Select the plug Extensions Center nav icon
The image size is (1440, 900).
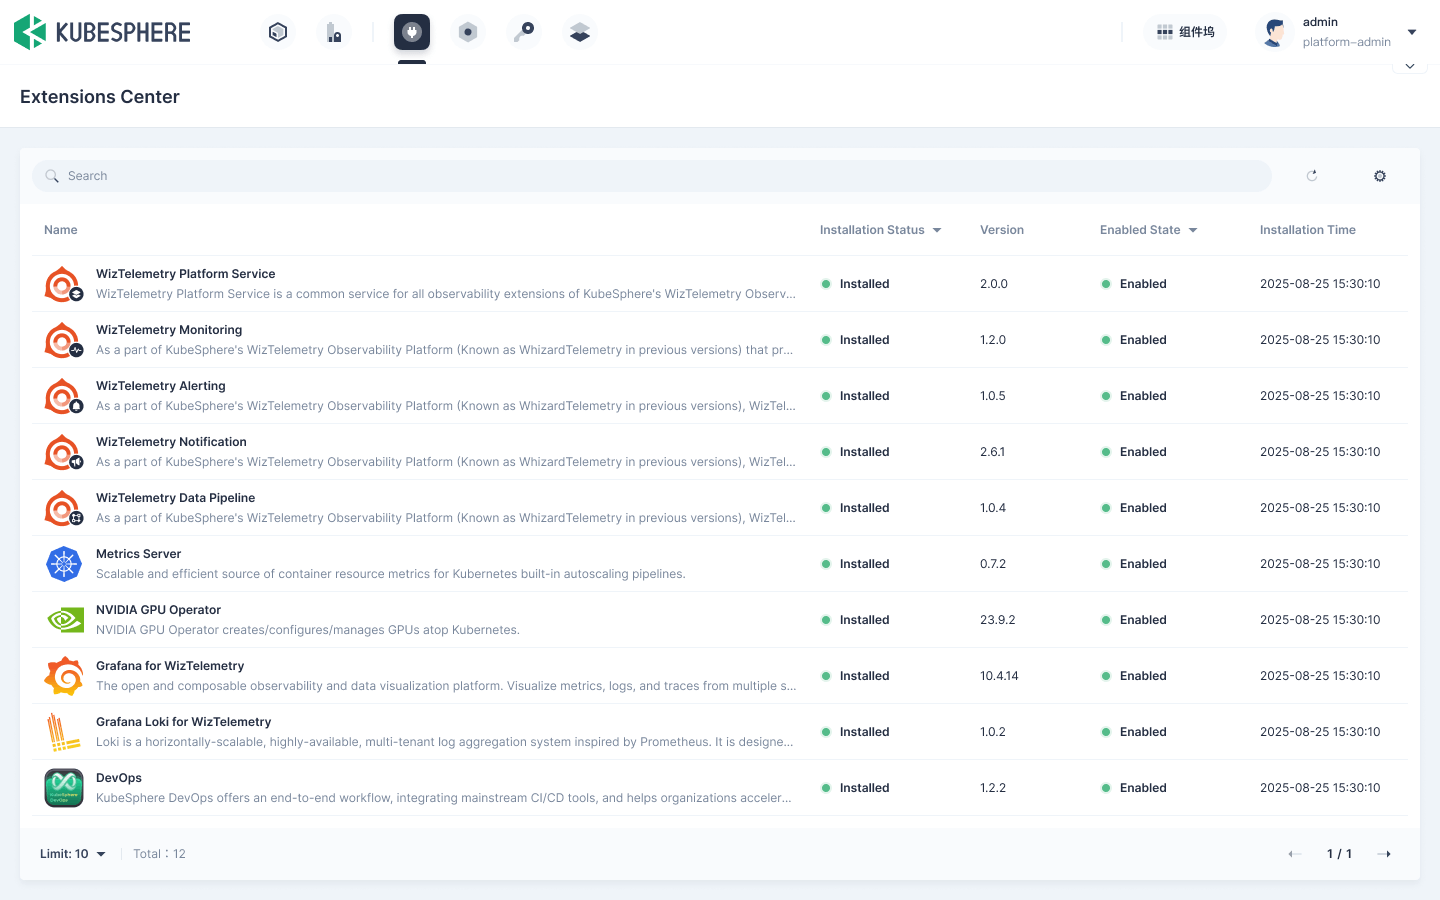411,32
